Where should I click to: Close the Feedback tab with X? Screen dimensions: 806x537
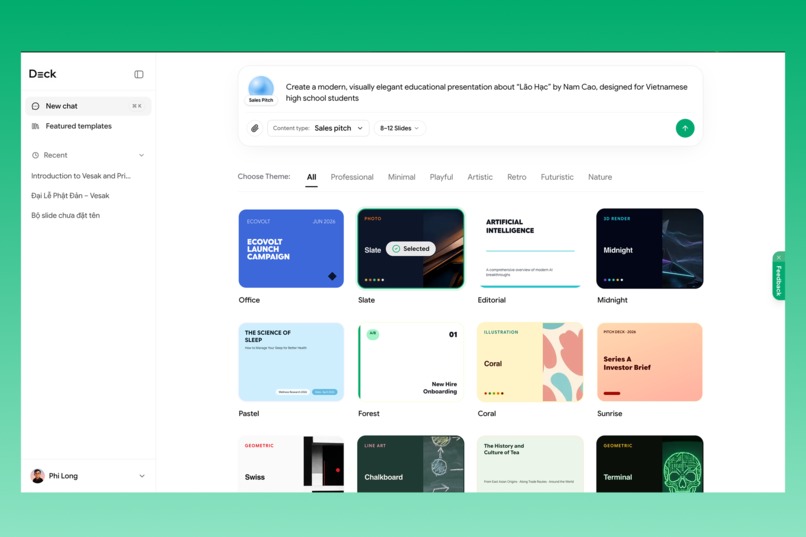click(779, 257)
